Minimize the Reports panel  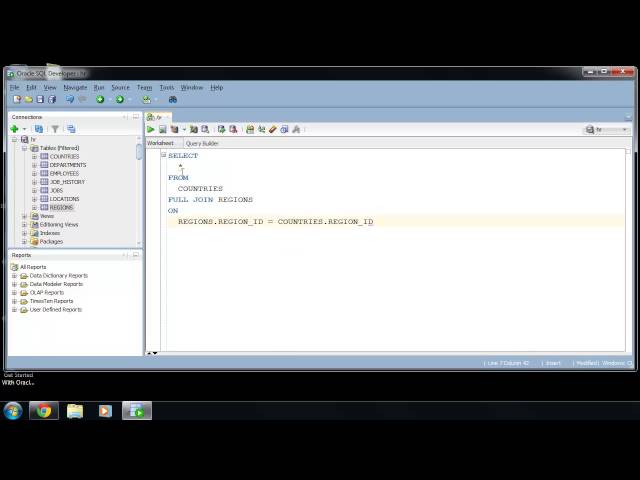136,255
